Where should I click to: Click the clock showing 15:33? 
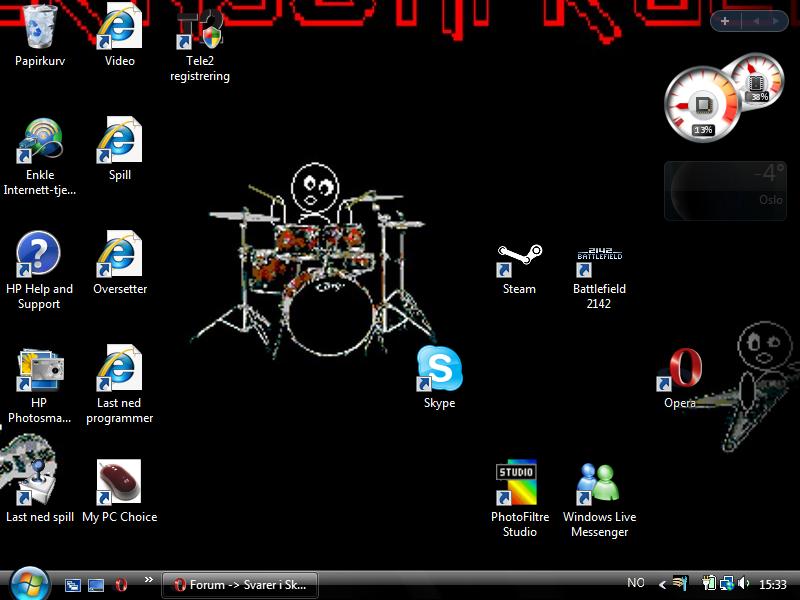click(x=772, y=584)
